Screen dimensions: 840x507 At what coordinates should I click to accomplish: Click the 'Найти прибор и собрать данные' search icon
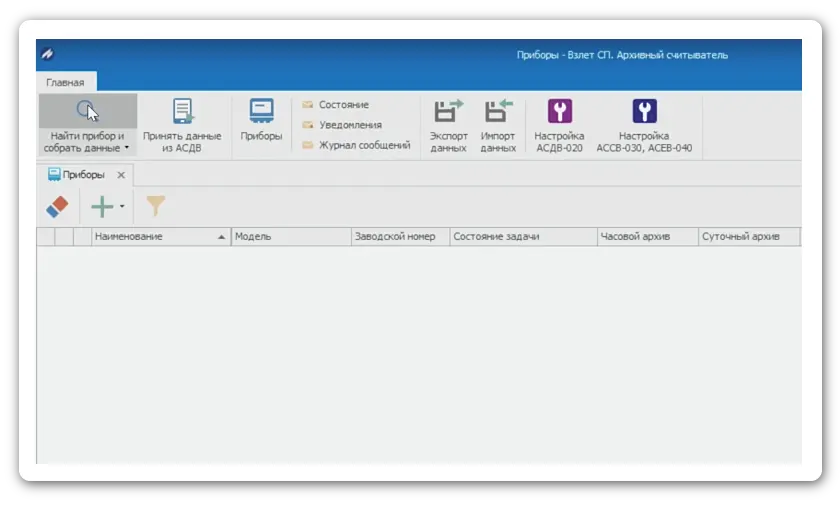[87, 111]
